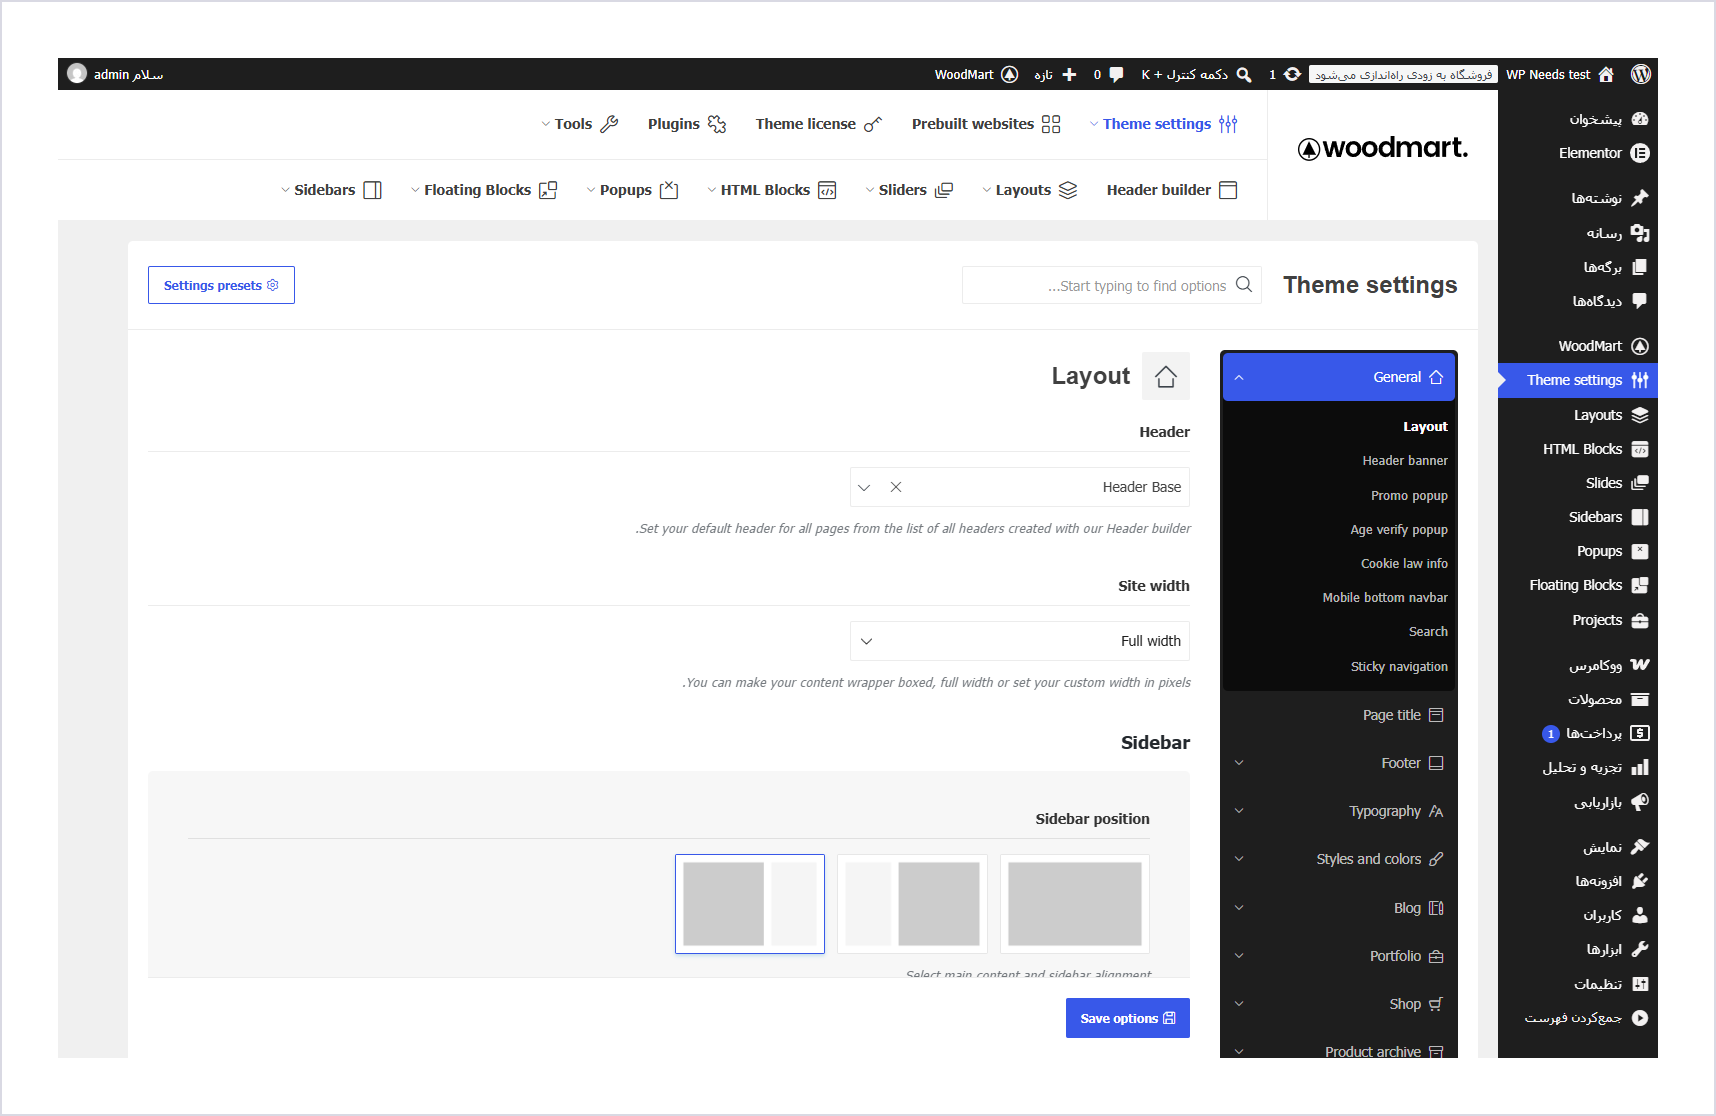Click the WooCommerce icon in the sidebar

coord(1640,665)
